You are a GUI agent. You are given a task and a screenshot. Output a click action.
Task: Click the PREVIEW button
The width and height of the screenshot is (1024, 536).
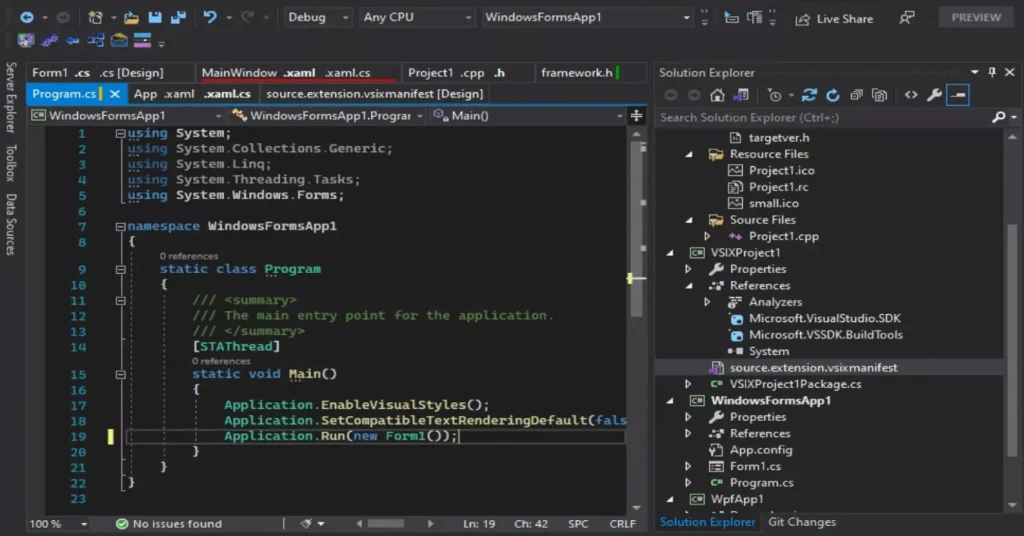[x=976, y=18]
